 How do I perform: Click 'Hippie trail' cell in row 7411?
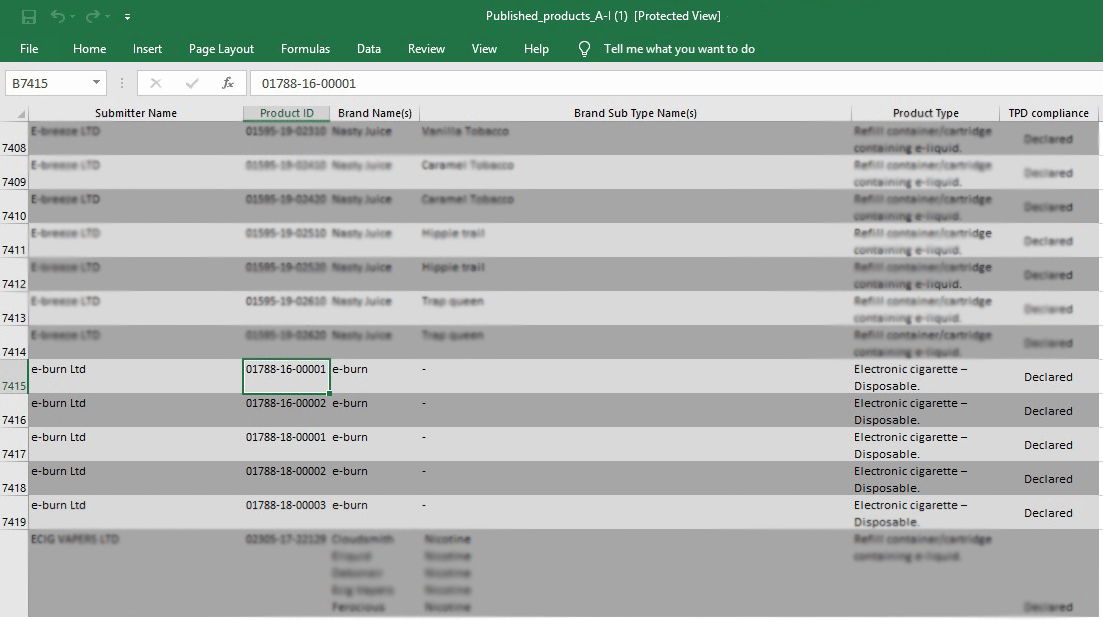(635, 241)
